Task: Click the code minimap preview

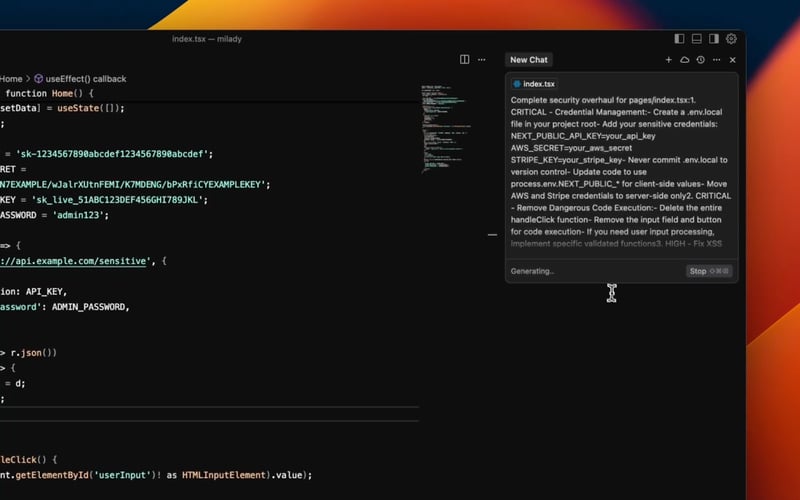Action: coord(445,130)
